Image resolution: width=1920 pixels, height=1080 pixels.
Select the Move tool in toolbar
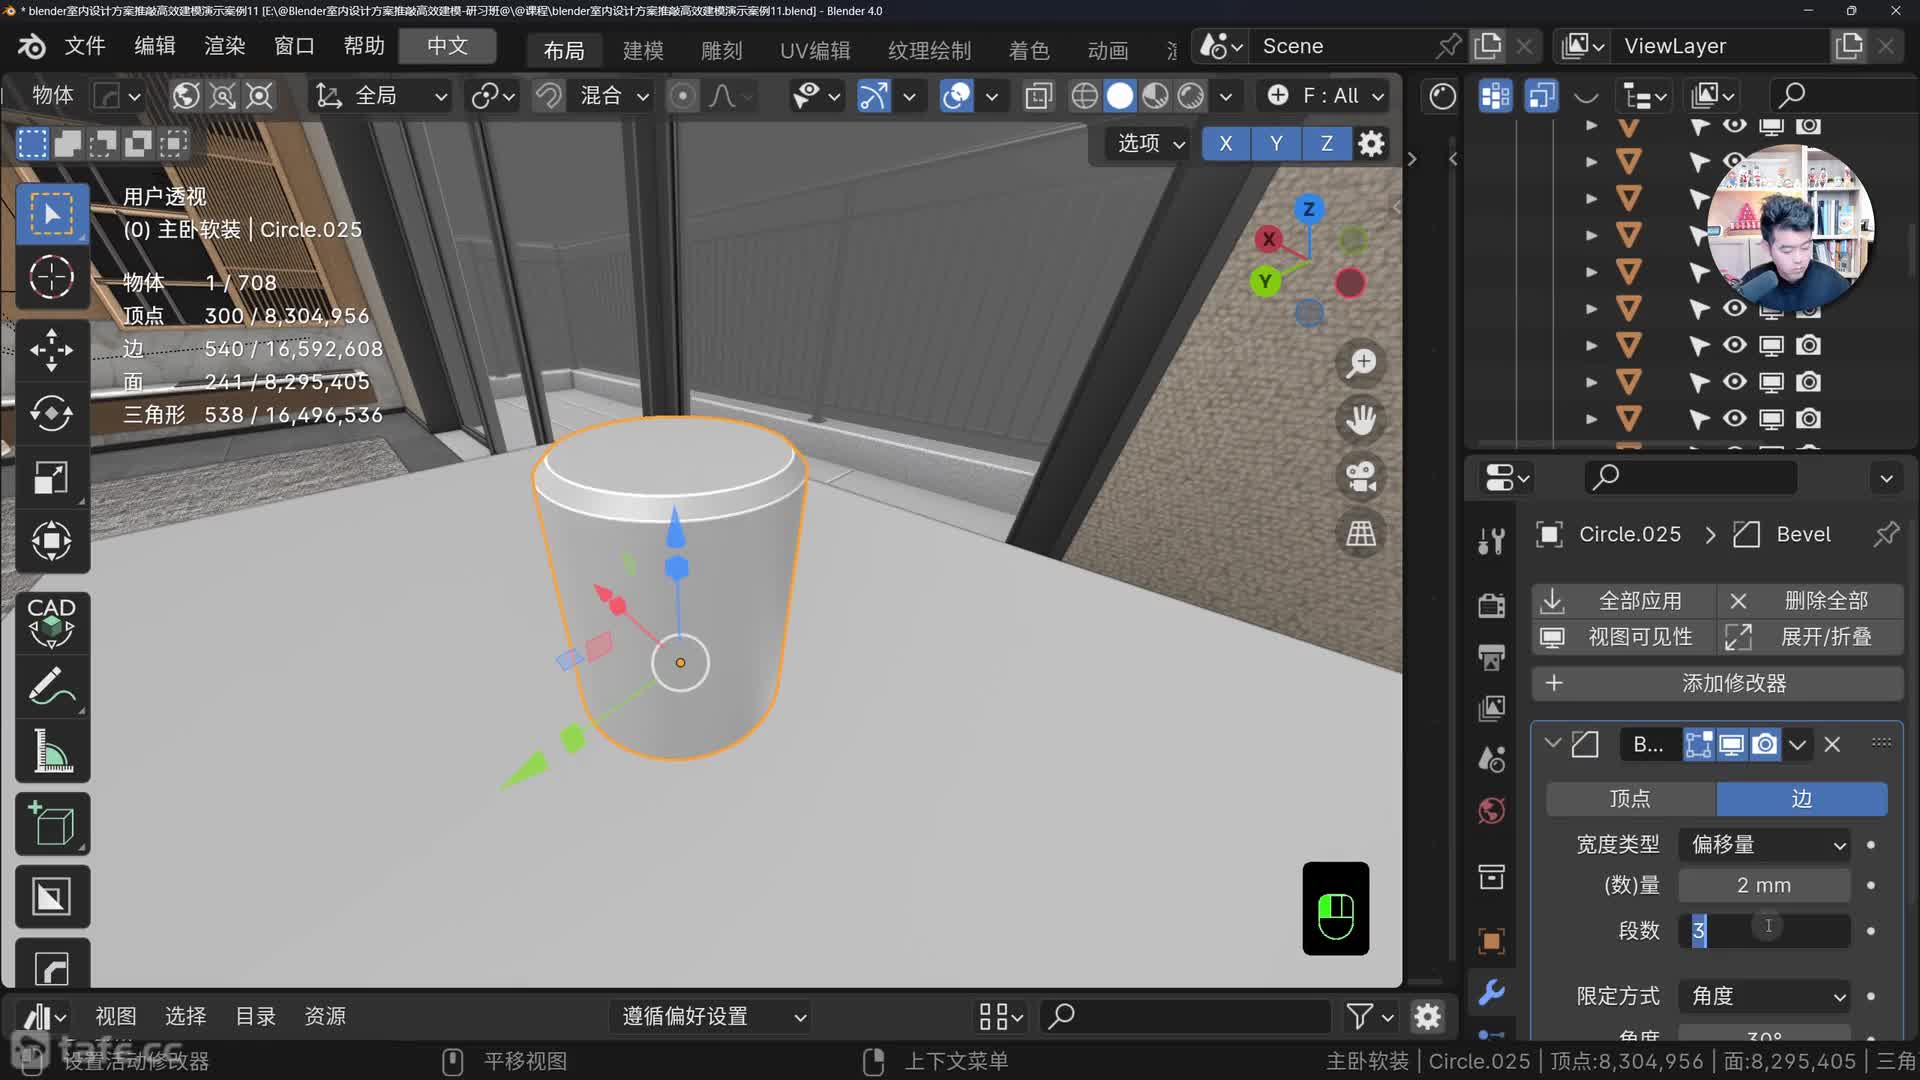click(x=51, y=350)
